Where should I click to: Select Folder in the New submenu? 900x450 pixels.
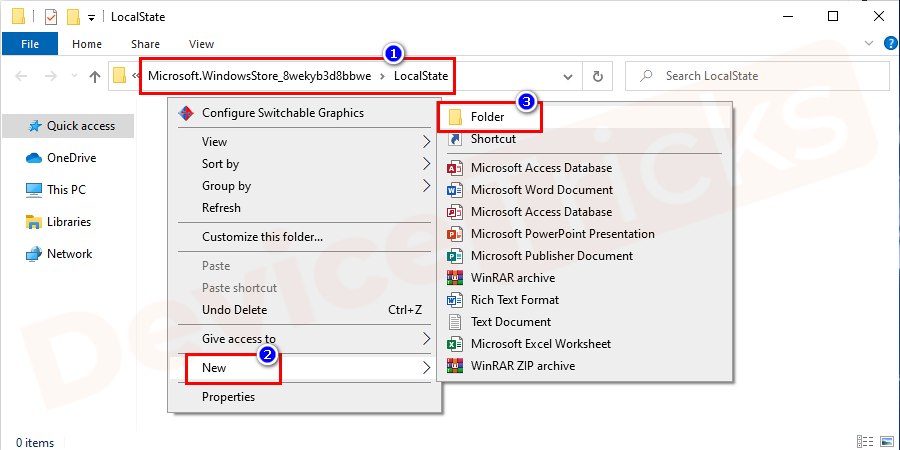(x=487, y=117)
